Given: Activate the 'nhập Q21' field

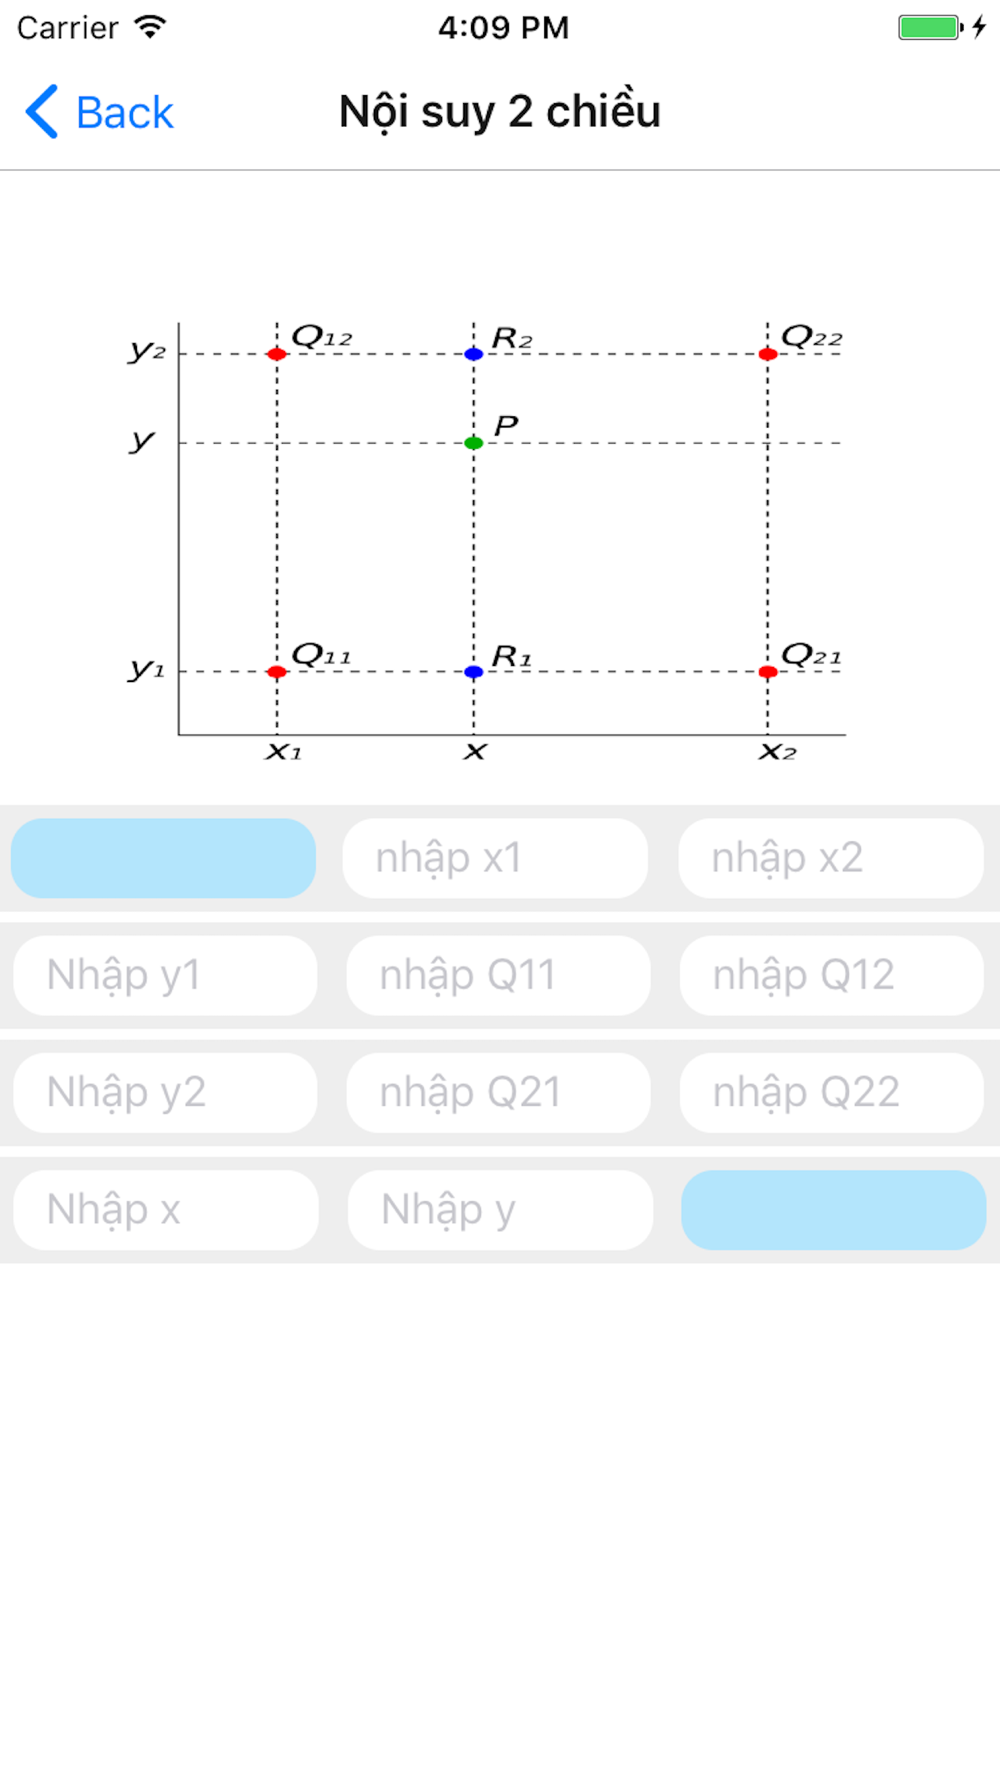Looking at the screenshot, I should pos(498,1092).
